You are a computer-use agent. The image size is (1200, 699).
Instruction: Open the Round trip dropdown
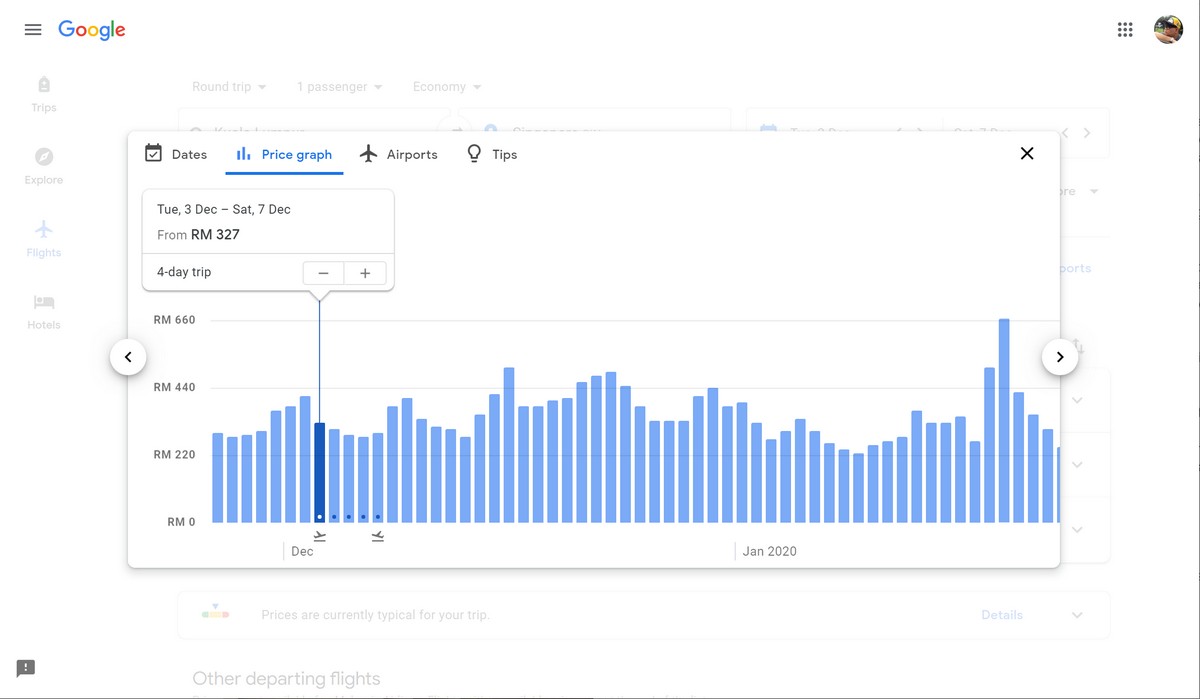[x=229, y=87]
